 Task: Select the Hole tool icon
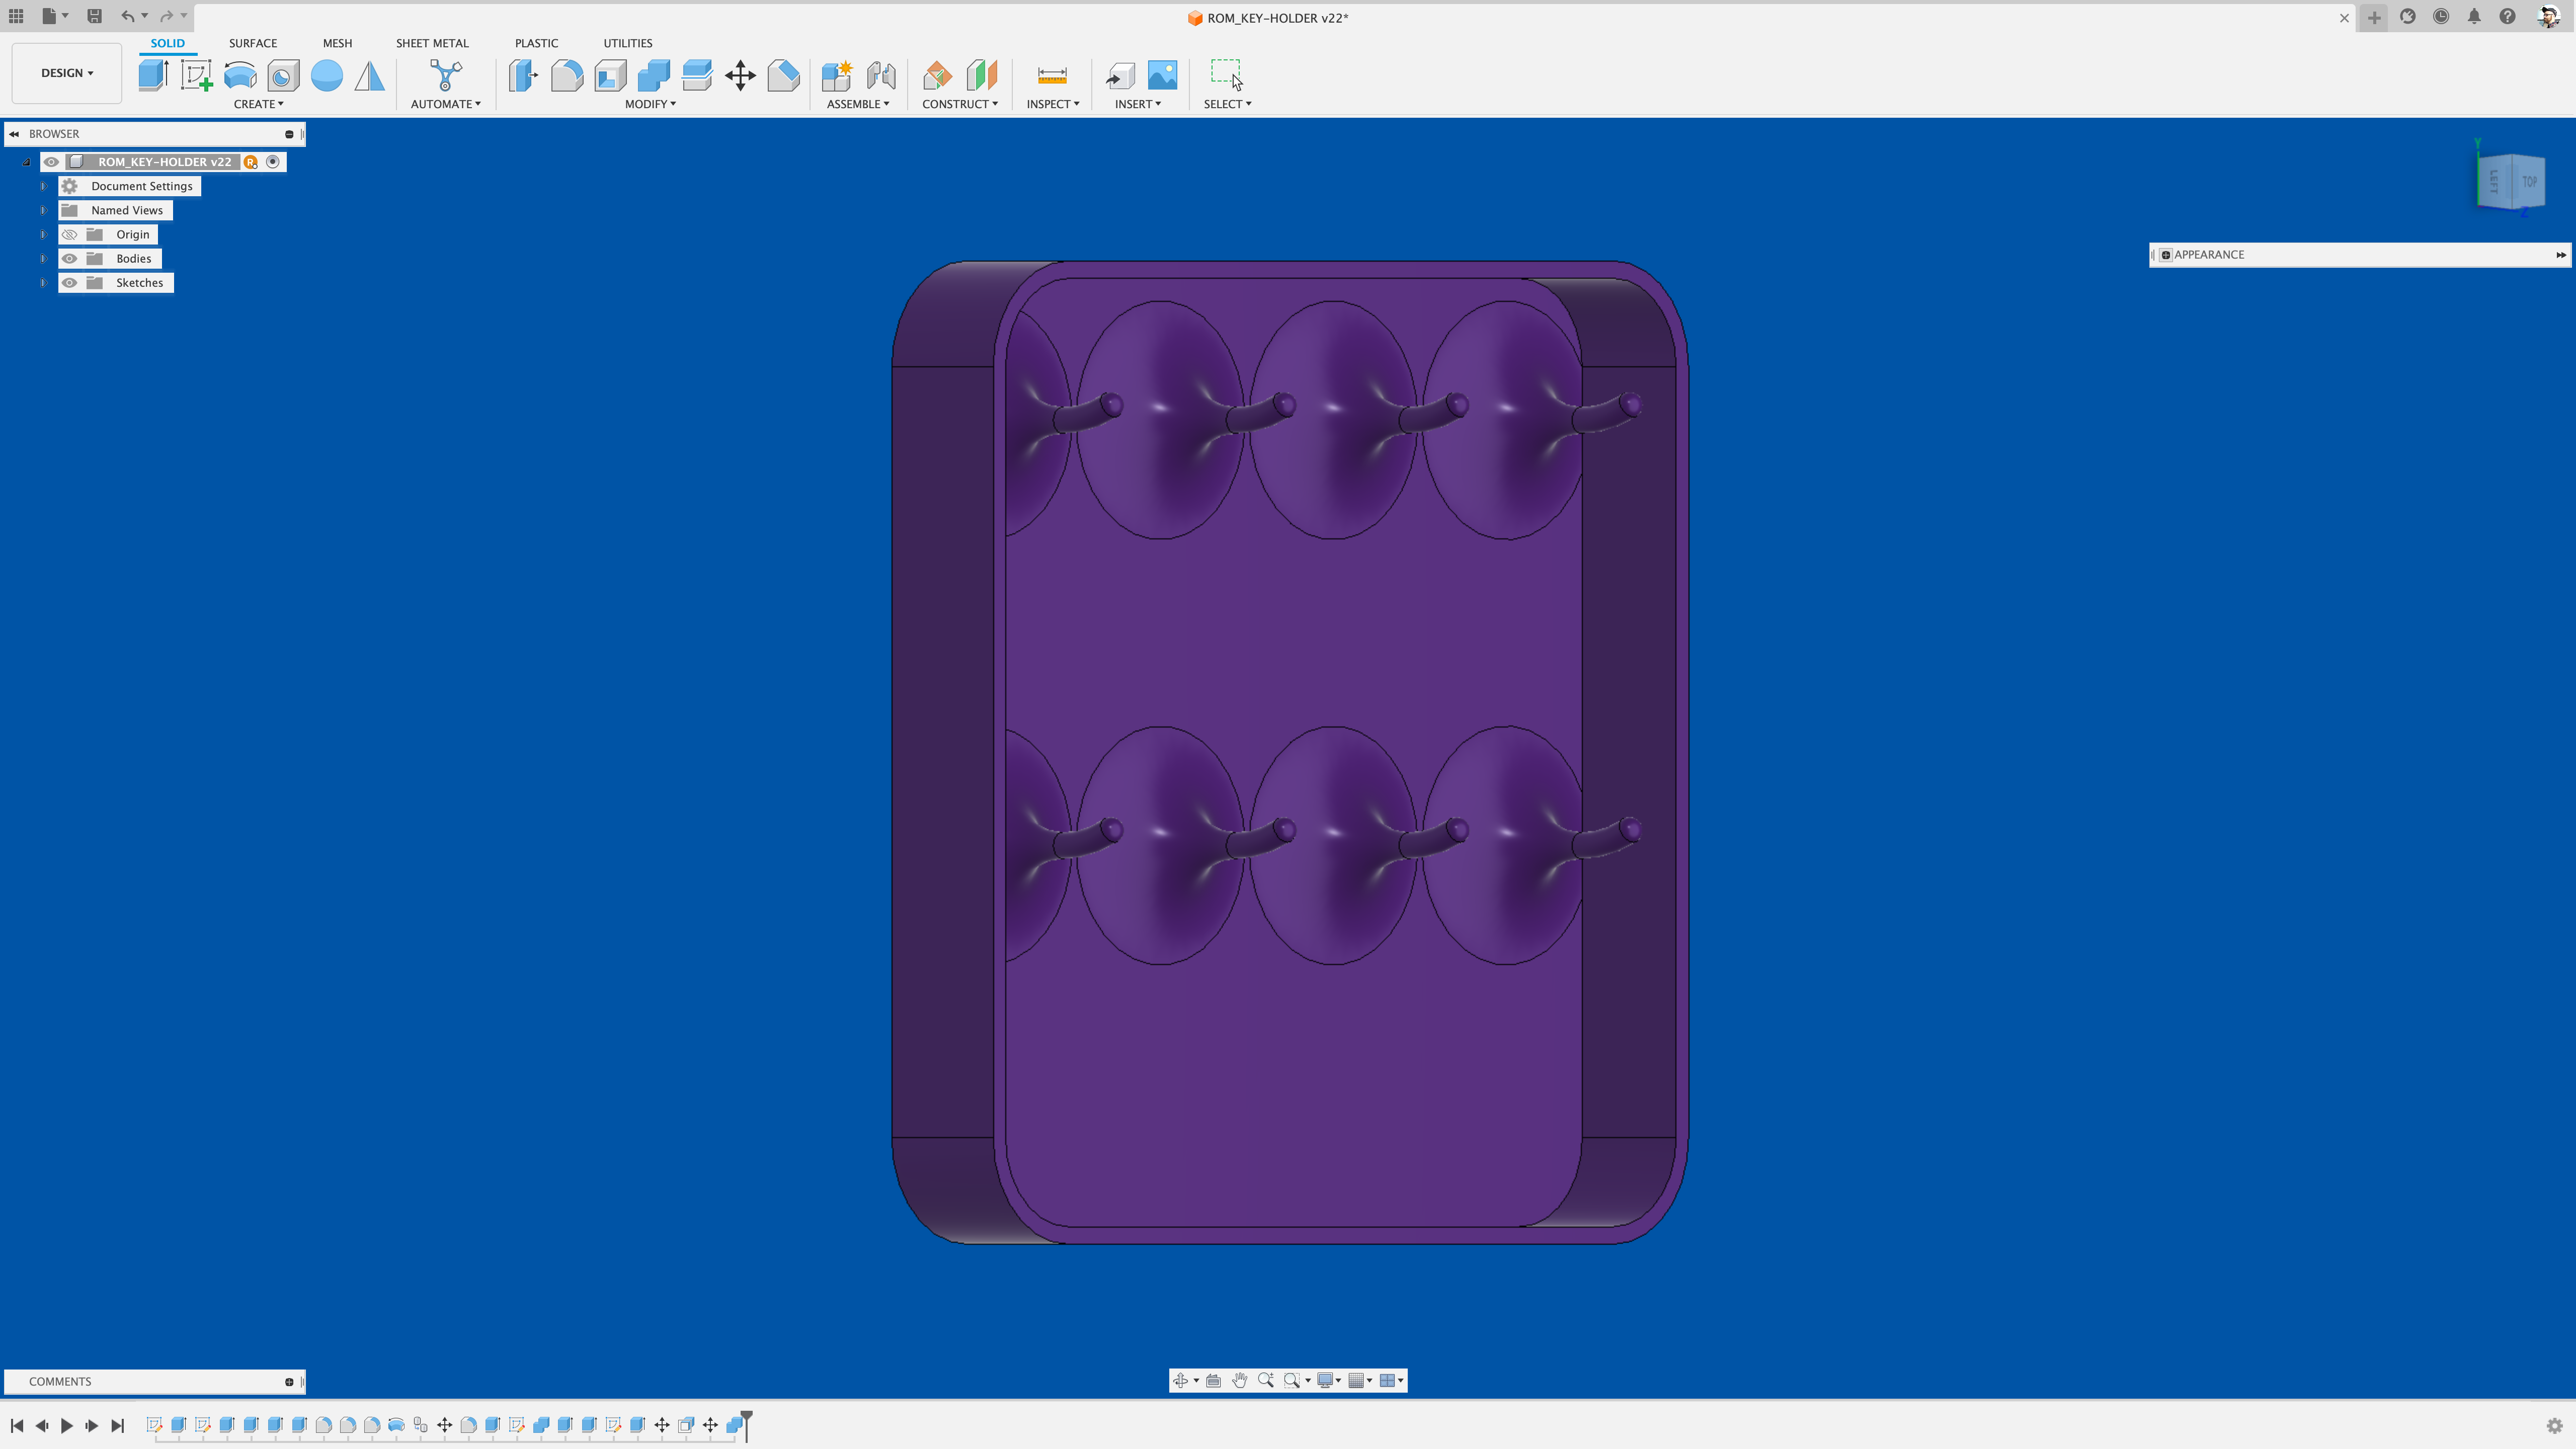coord(283,75)
